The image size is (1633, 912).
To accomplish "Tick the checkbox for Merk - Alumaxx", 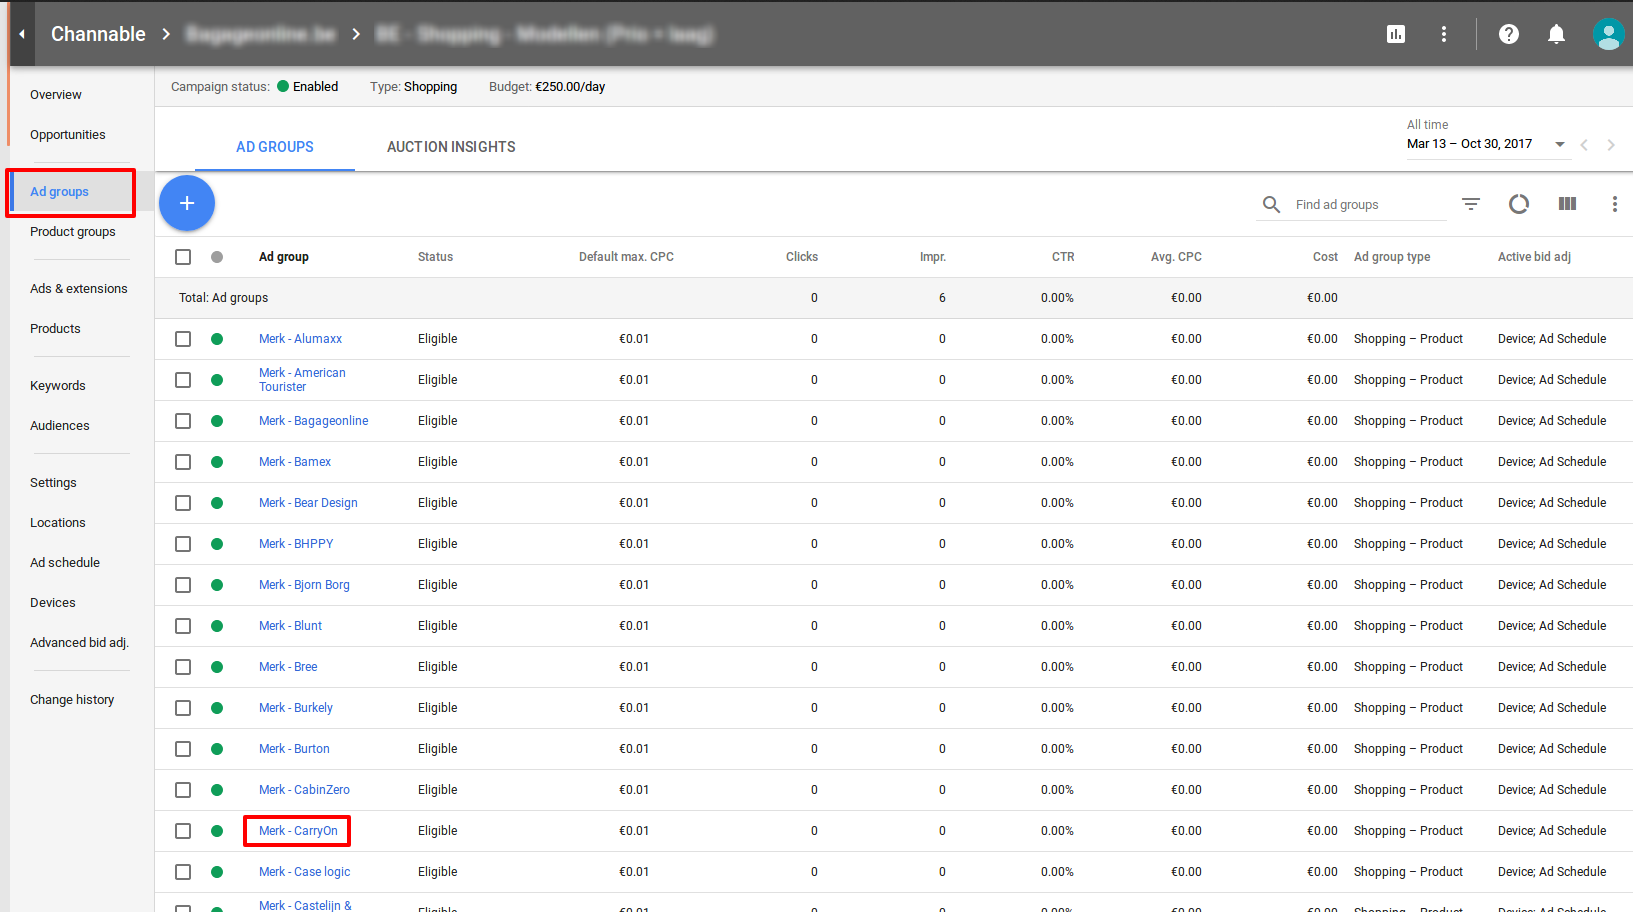I will click(183, 339).
